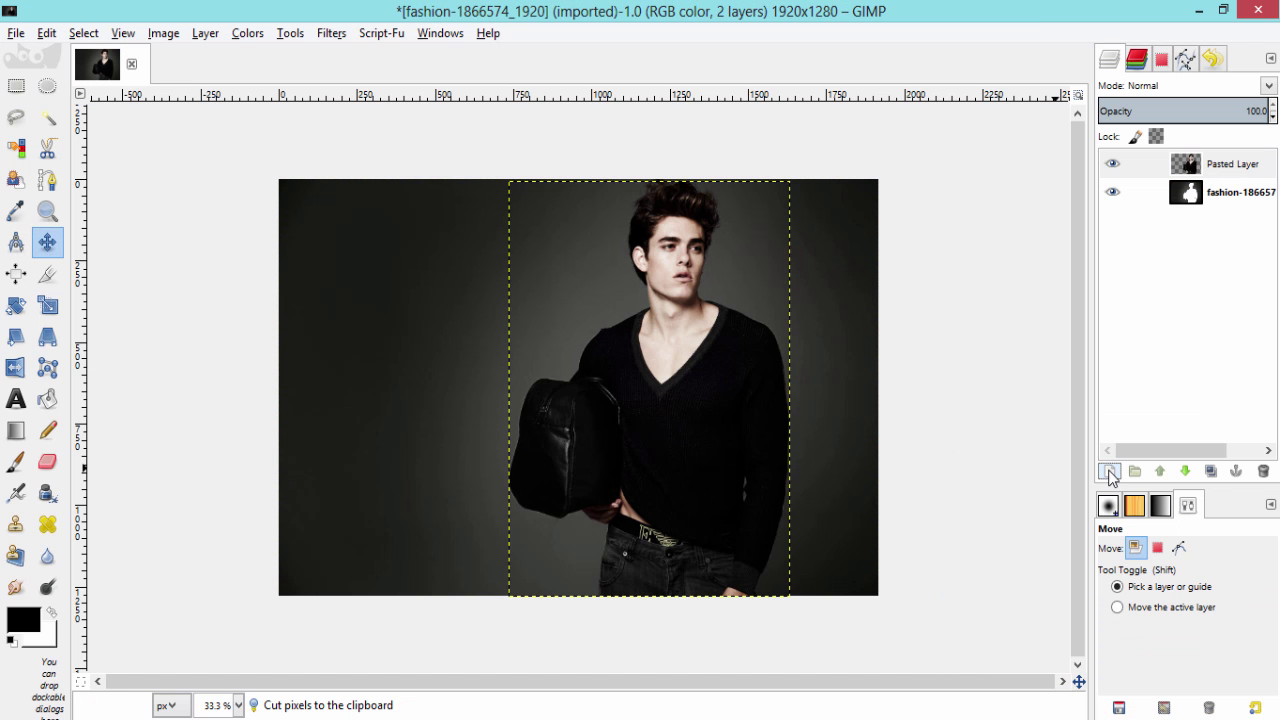The image size is (1280, 720).
Task: Select the Rectangle Select tool
Action: pyautogui.click(x=16, y=86)
